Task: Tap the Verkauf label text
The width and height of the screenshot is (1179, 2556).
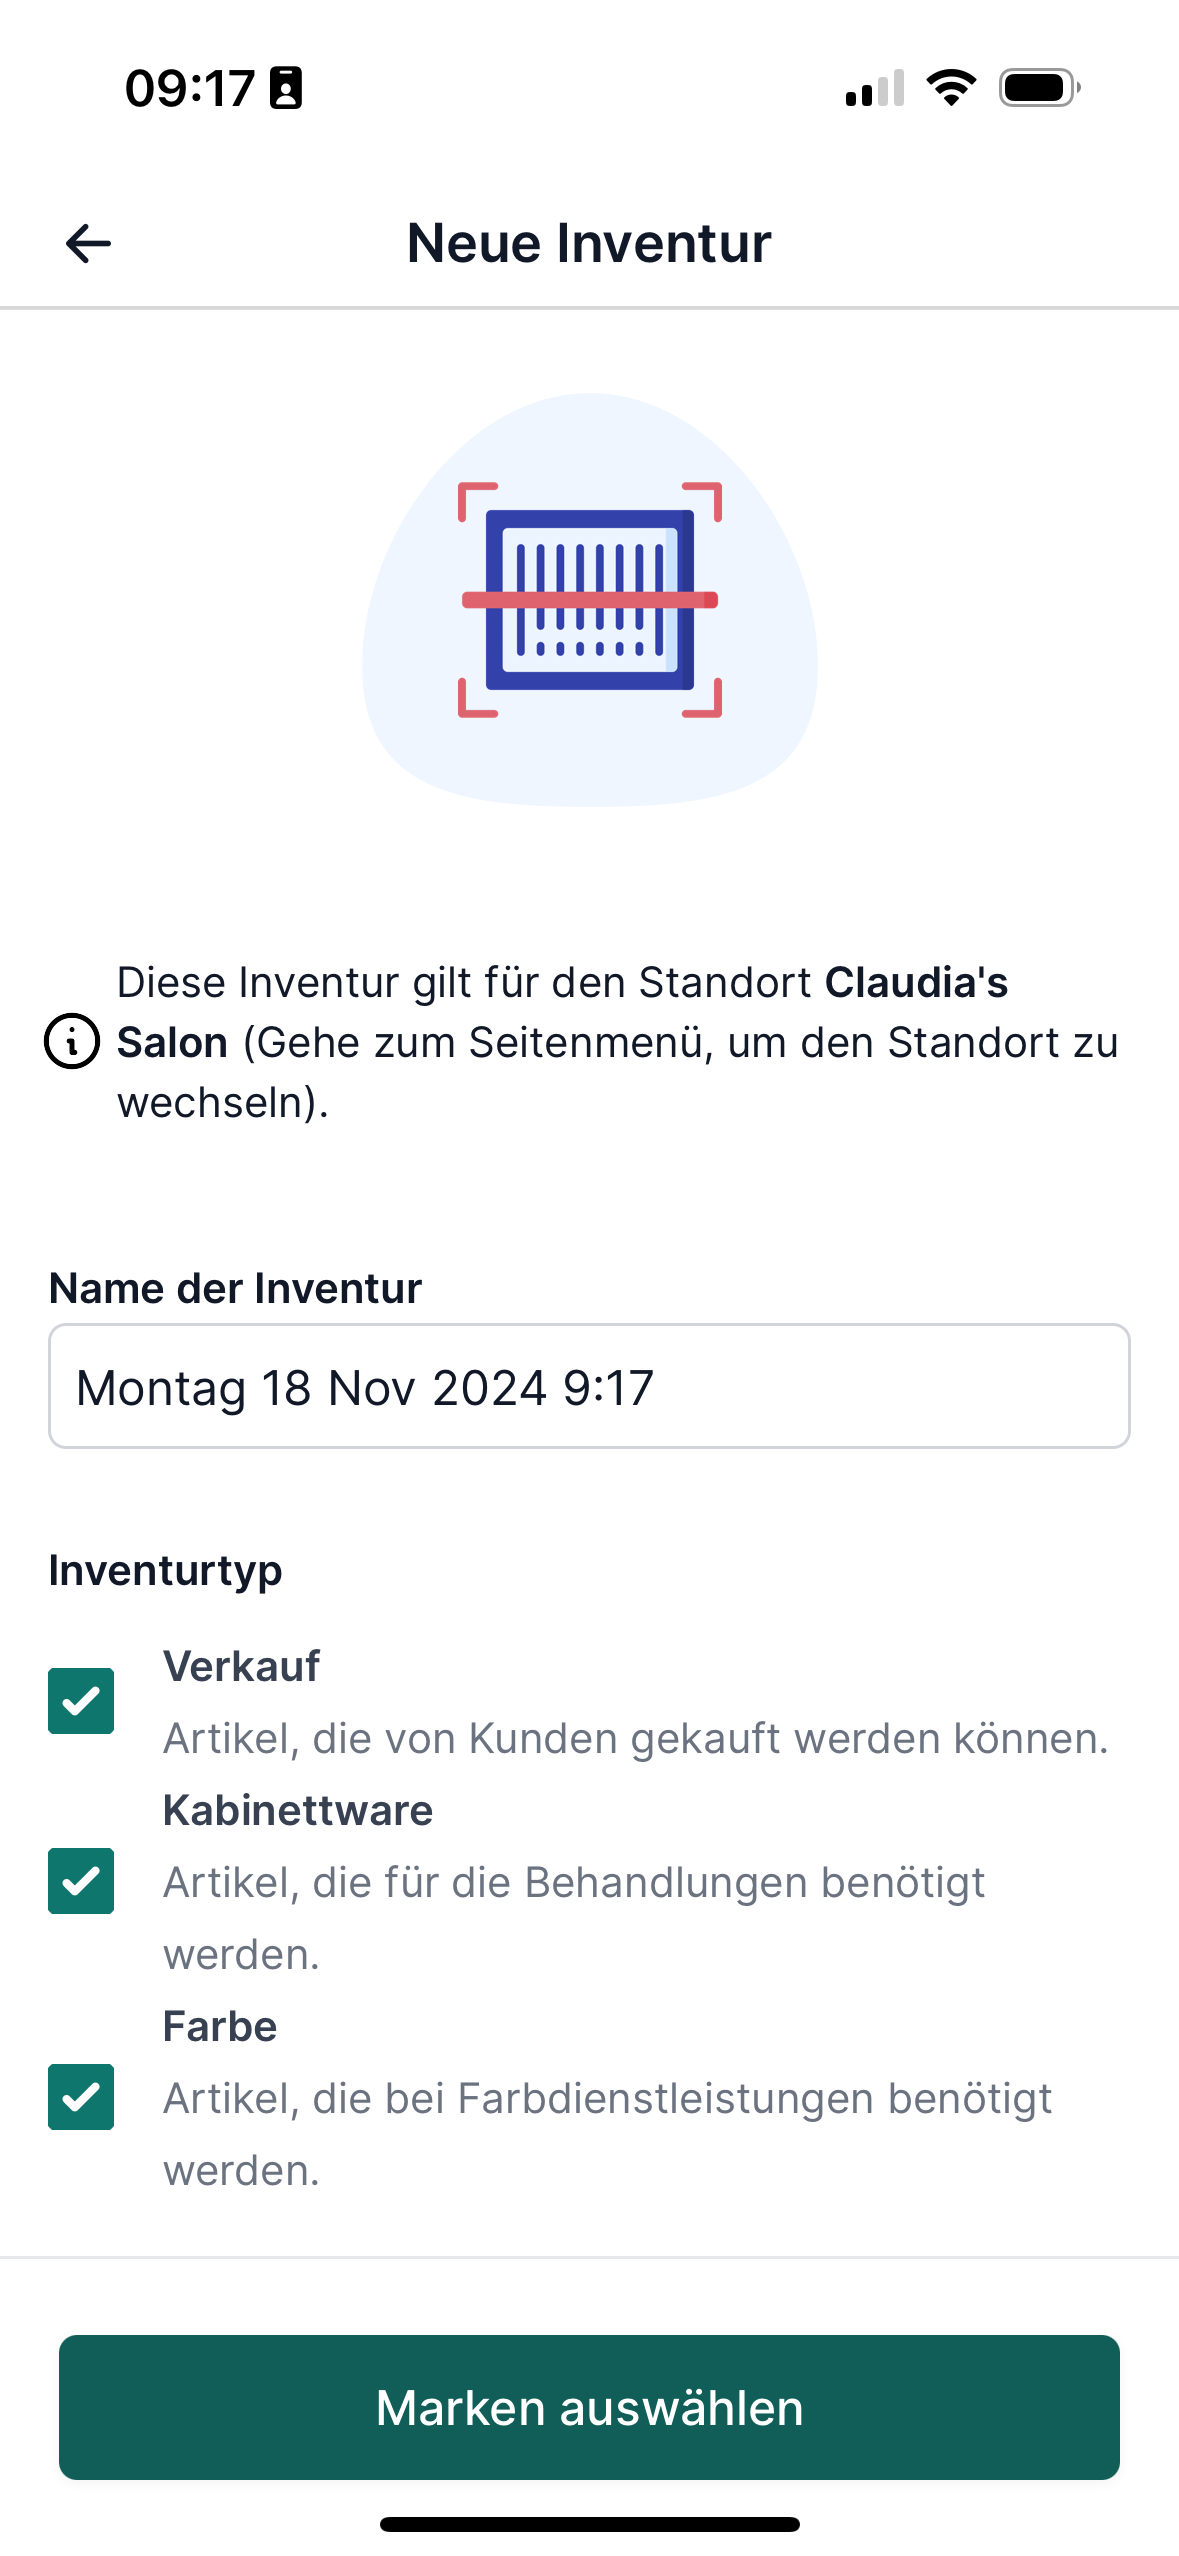Action: coord(241,1666)
